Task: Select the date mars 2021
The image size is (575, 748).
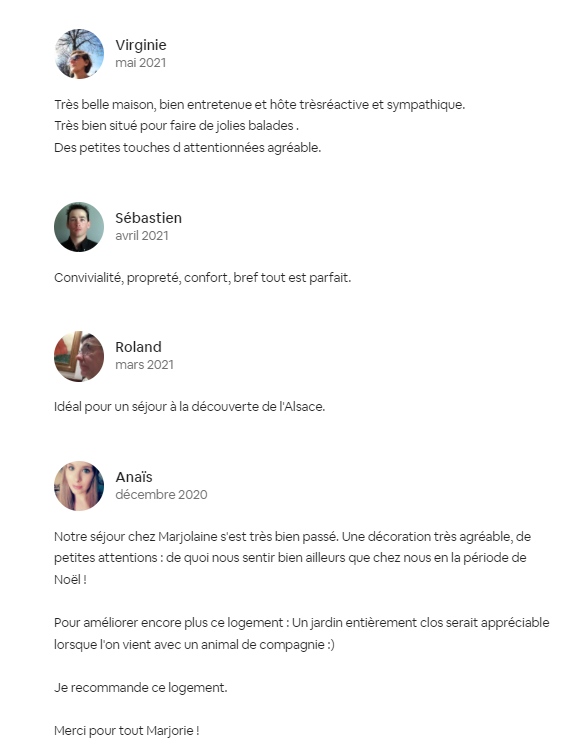Action: click(x=145, y=365)
